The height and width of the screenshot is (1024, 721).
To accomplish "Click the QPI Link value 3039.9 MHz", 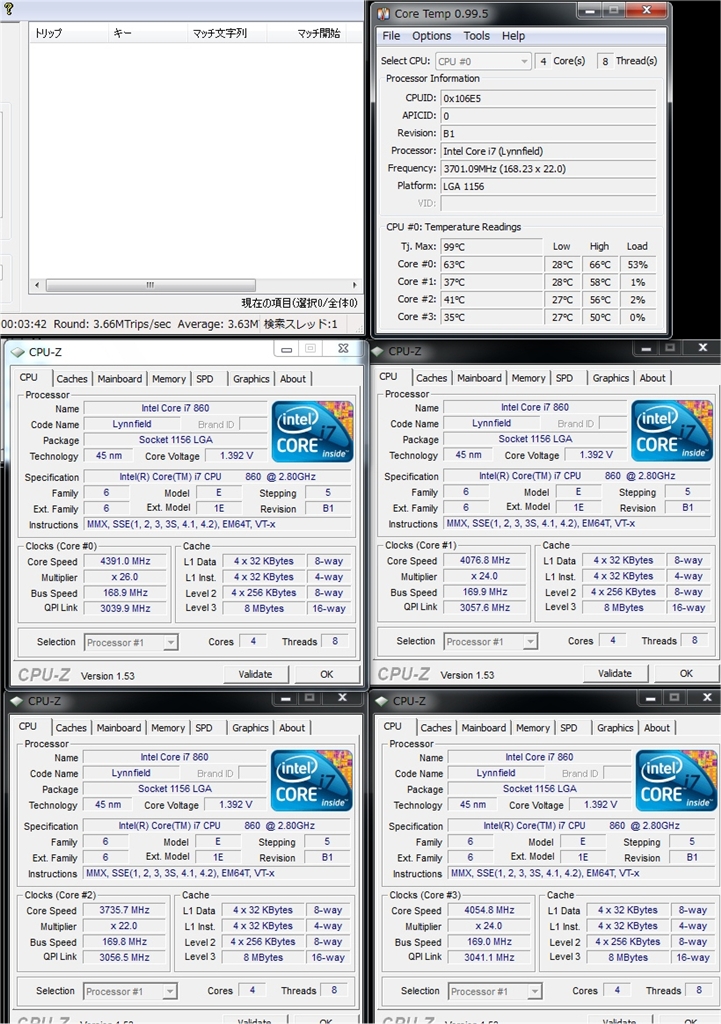I will [x=125, y=609].
